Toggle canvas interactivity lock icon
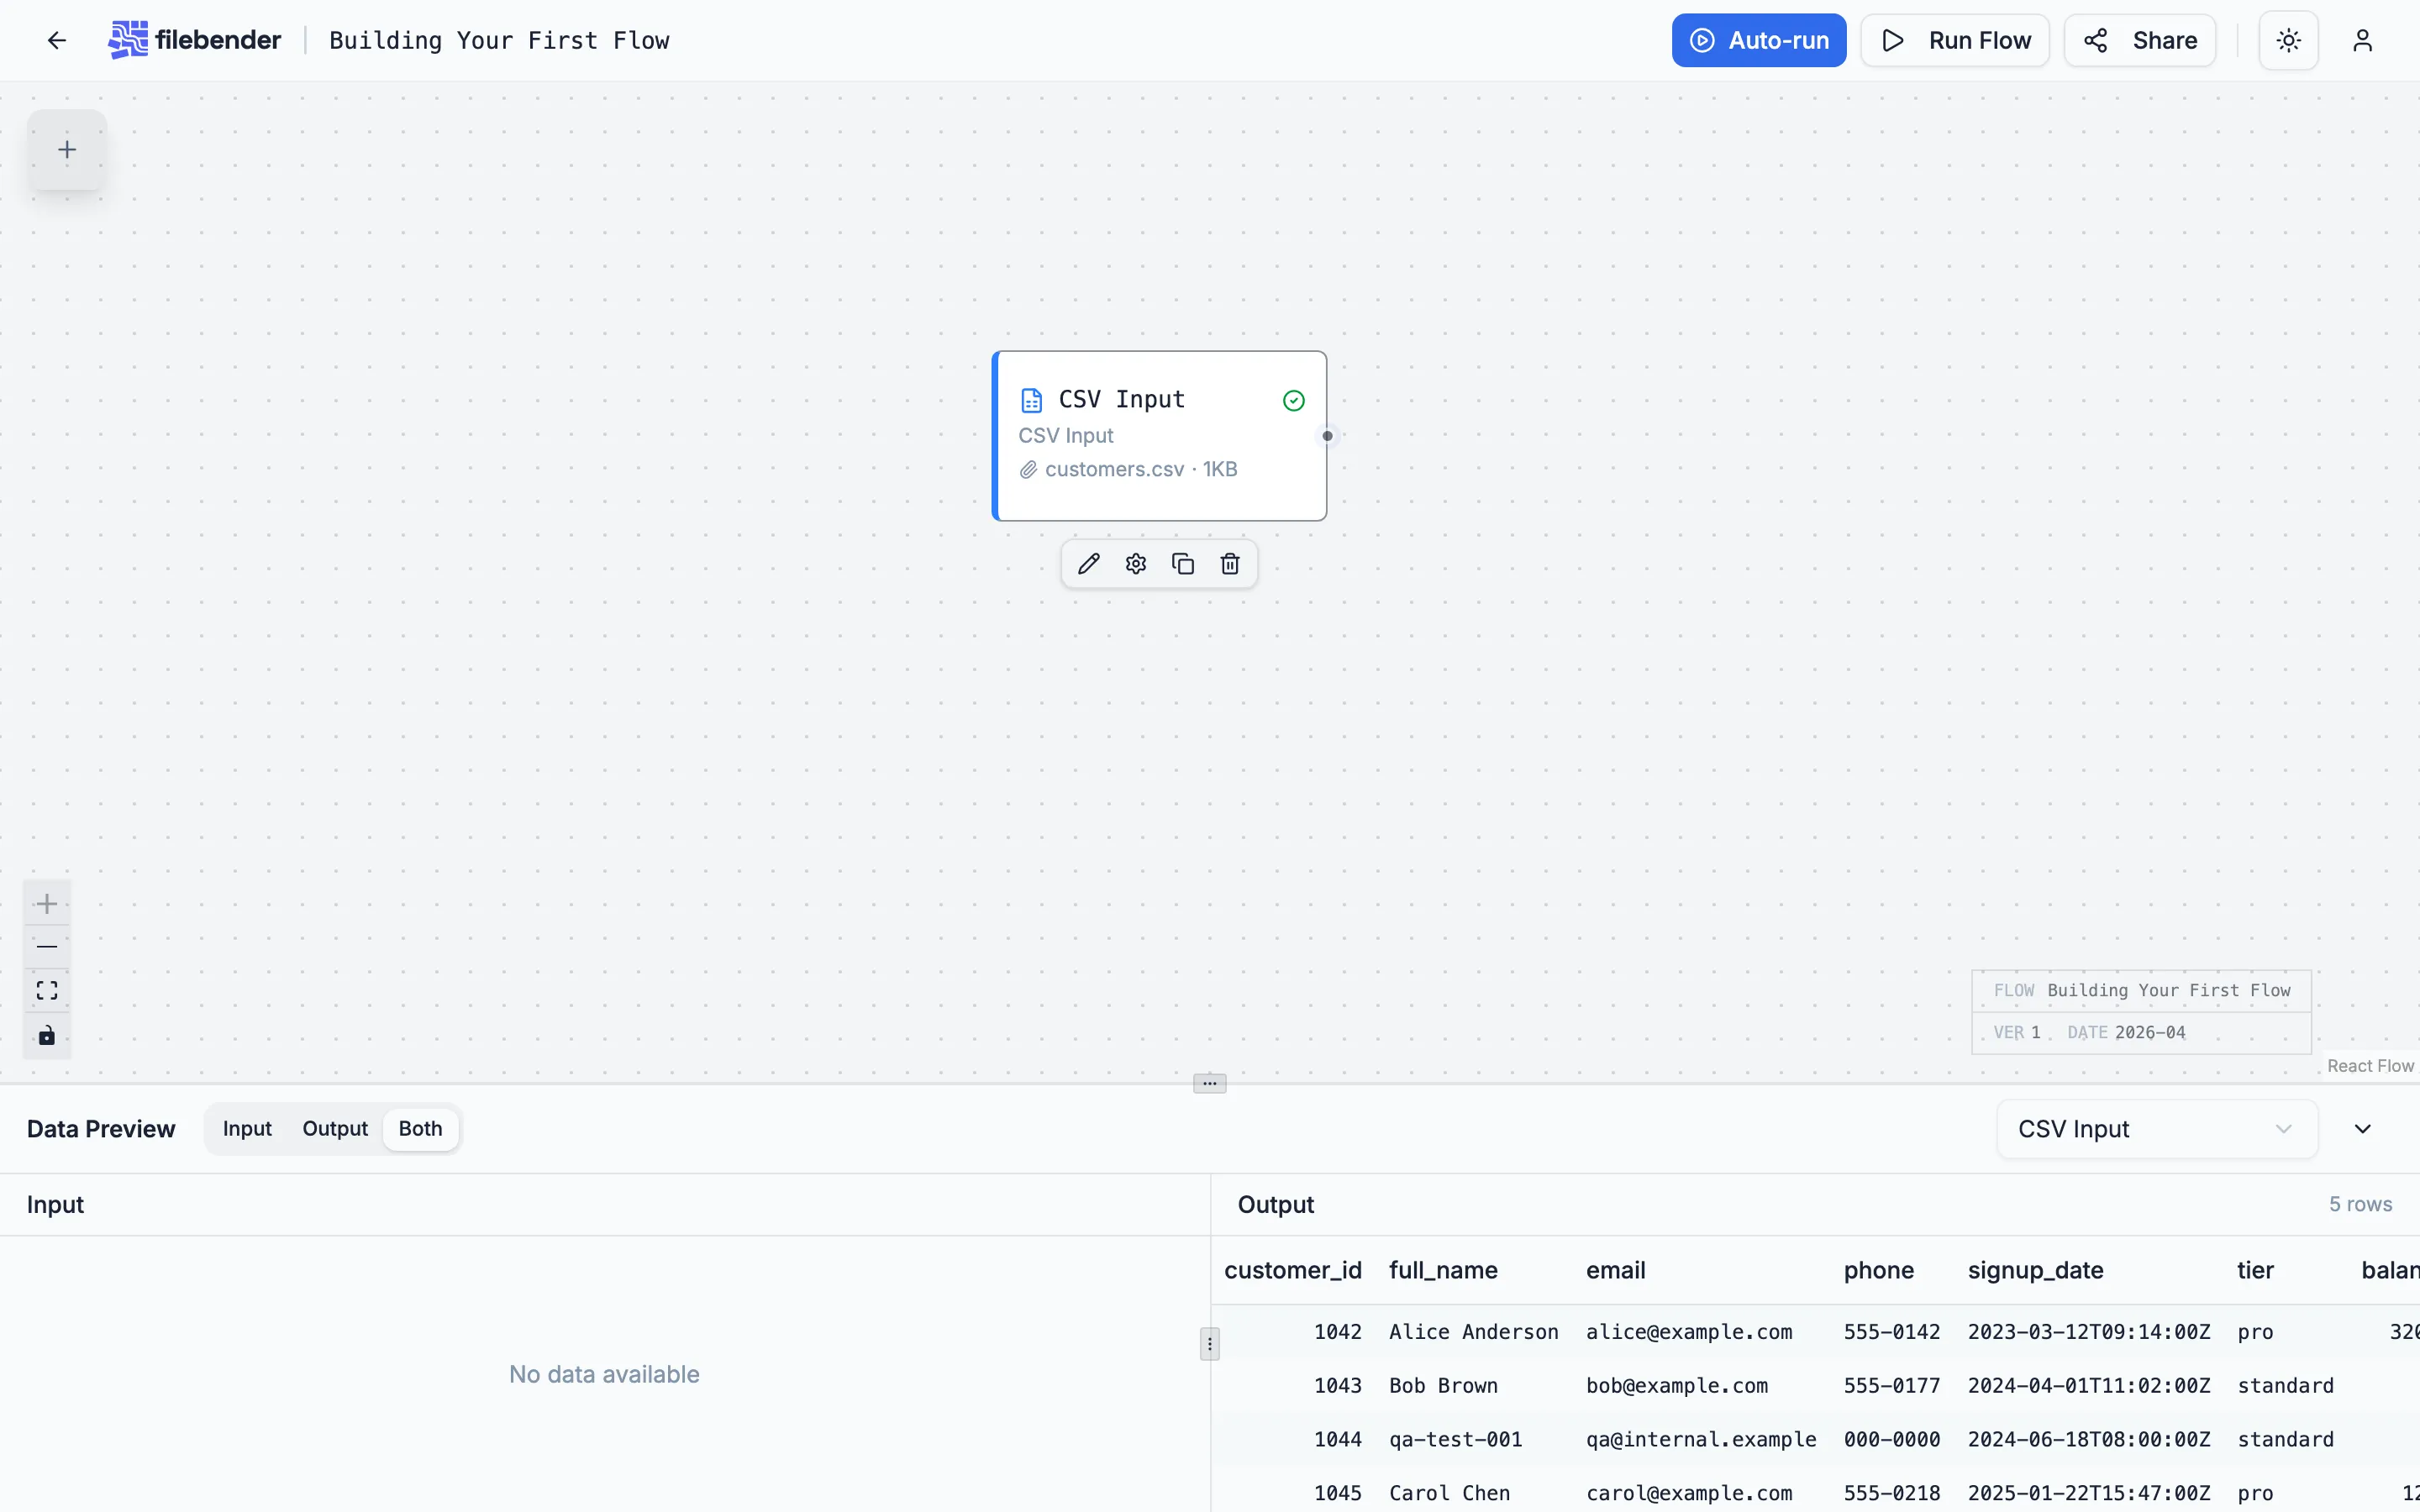 [47, 1035]
